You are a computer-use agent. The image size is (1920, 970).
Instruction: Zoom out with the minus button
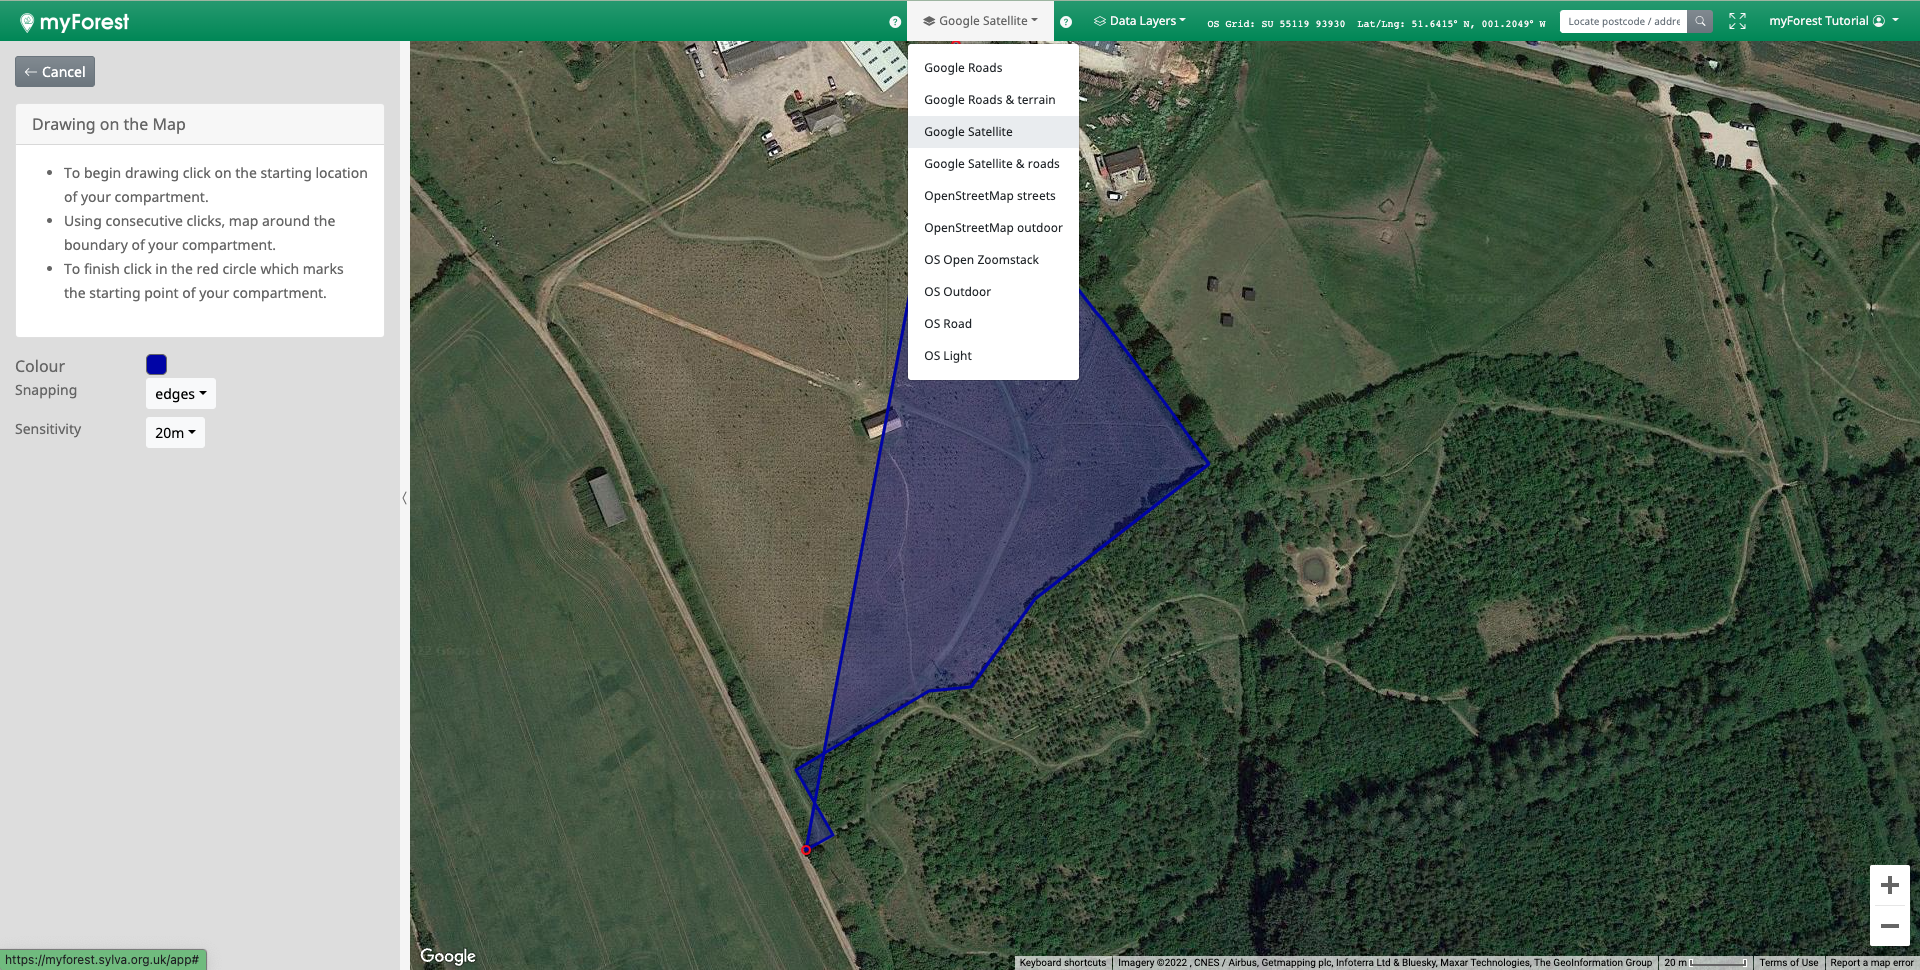1889,926
